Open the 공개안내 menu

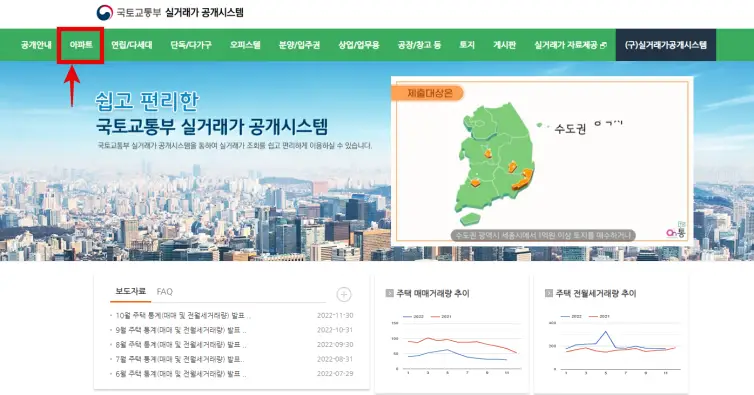click(36, 45)
